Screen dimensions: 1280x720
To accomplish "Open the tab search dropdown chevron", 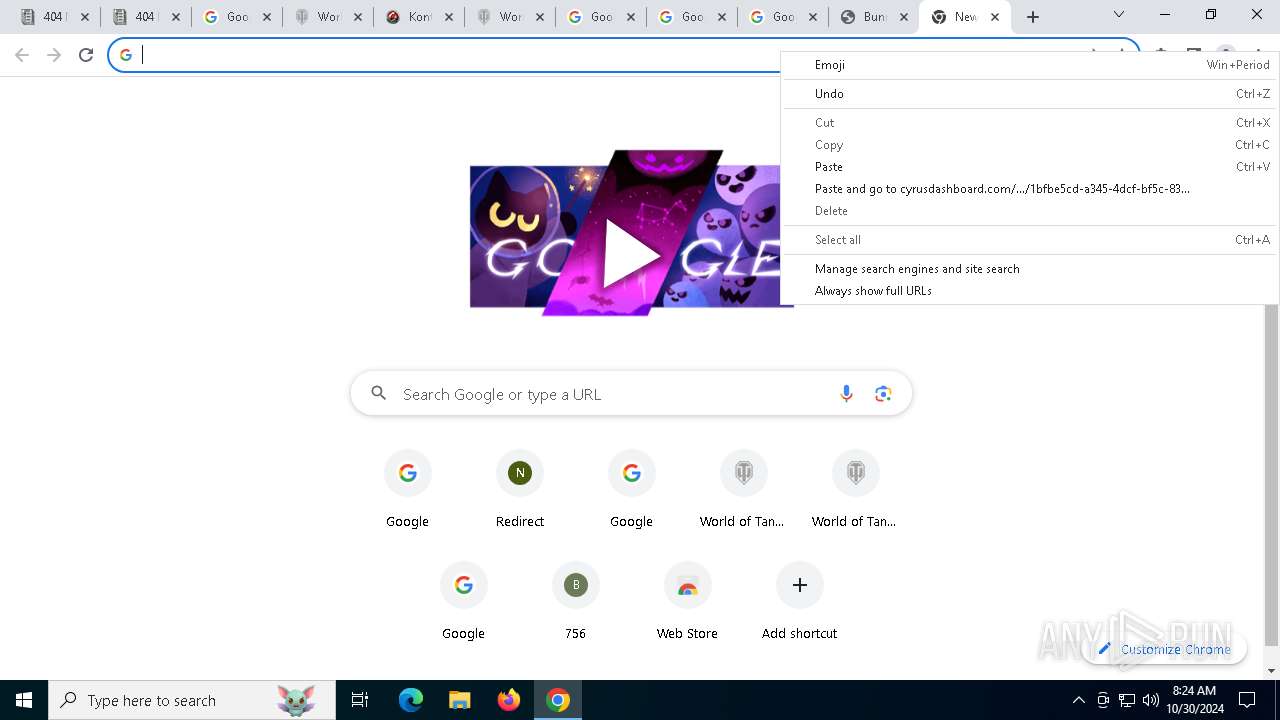I will (1119, 15).
